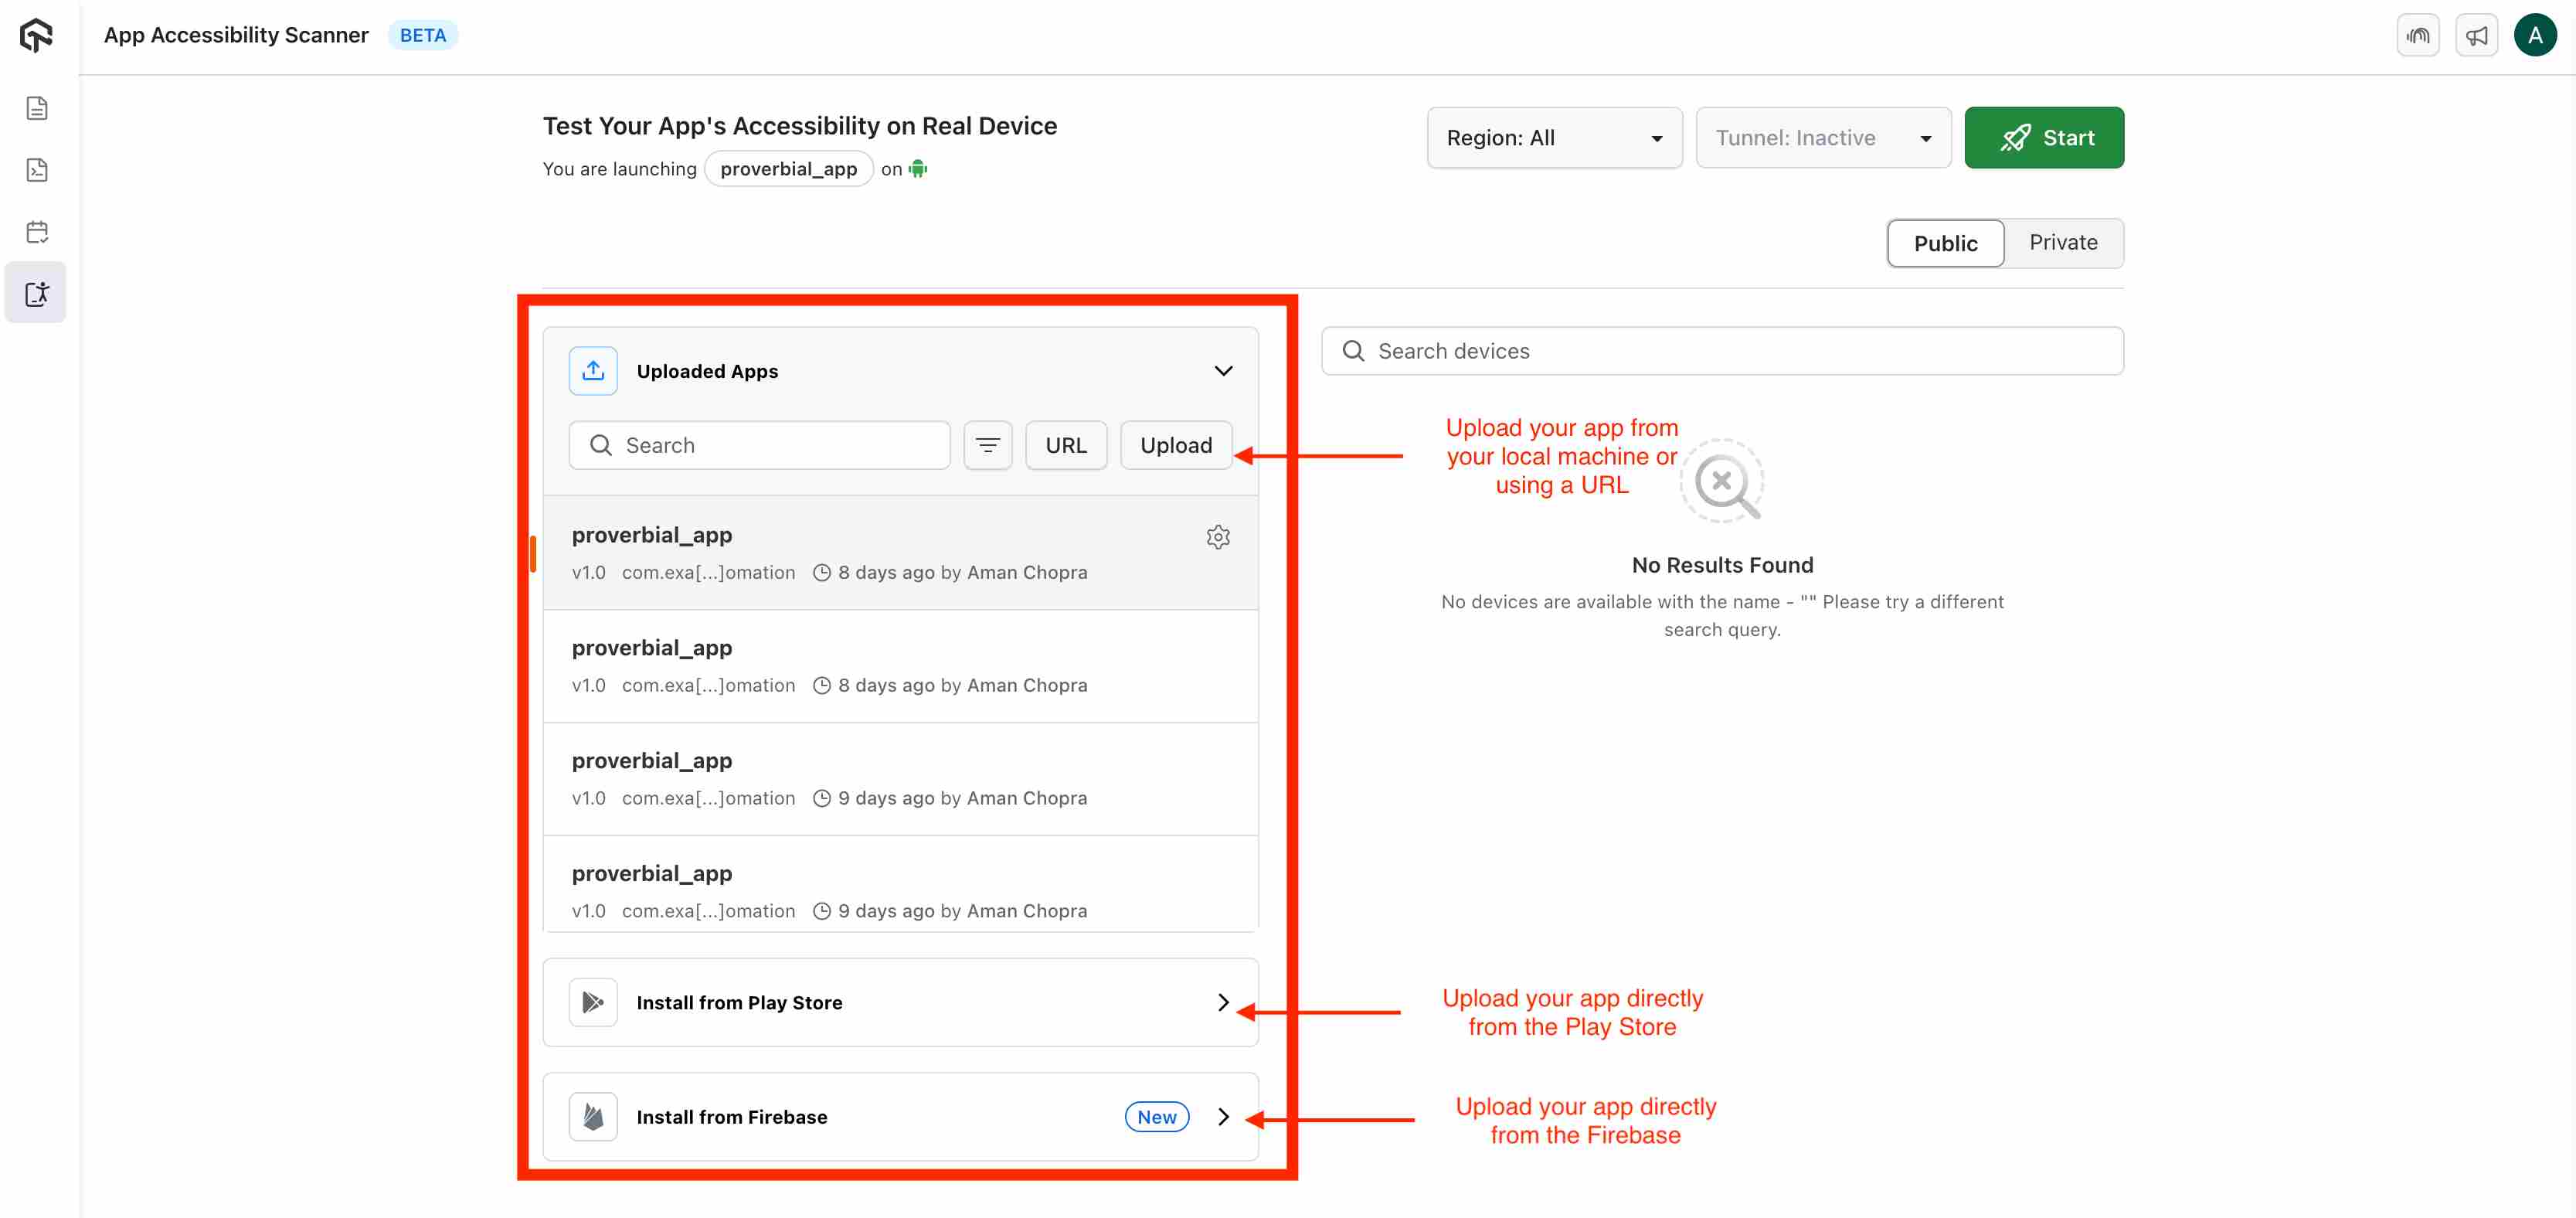2576x1218 pixels.
Task: Open the document icon in the sidebar
Action: [37, 108]
